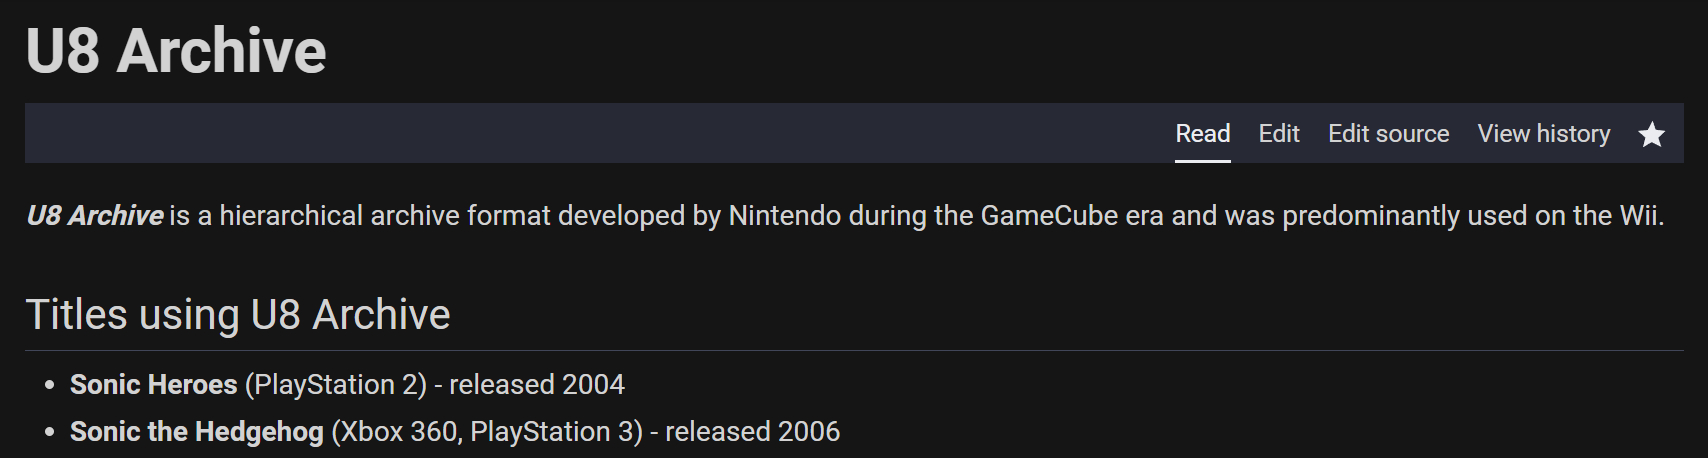Click the released 2004 text
This screenshot has height=458, width=1708.
tap(537, 385)
